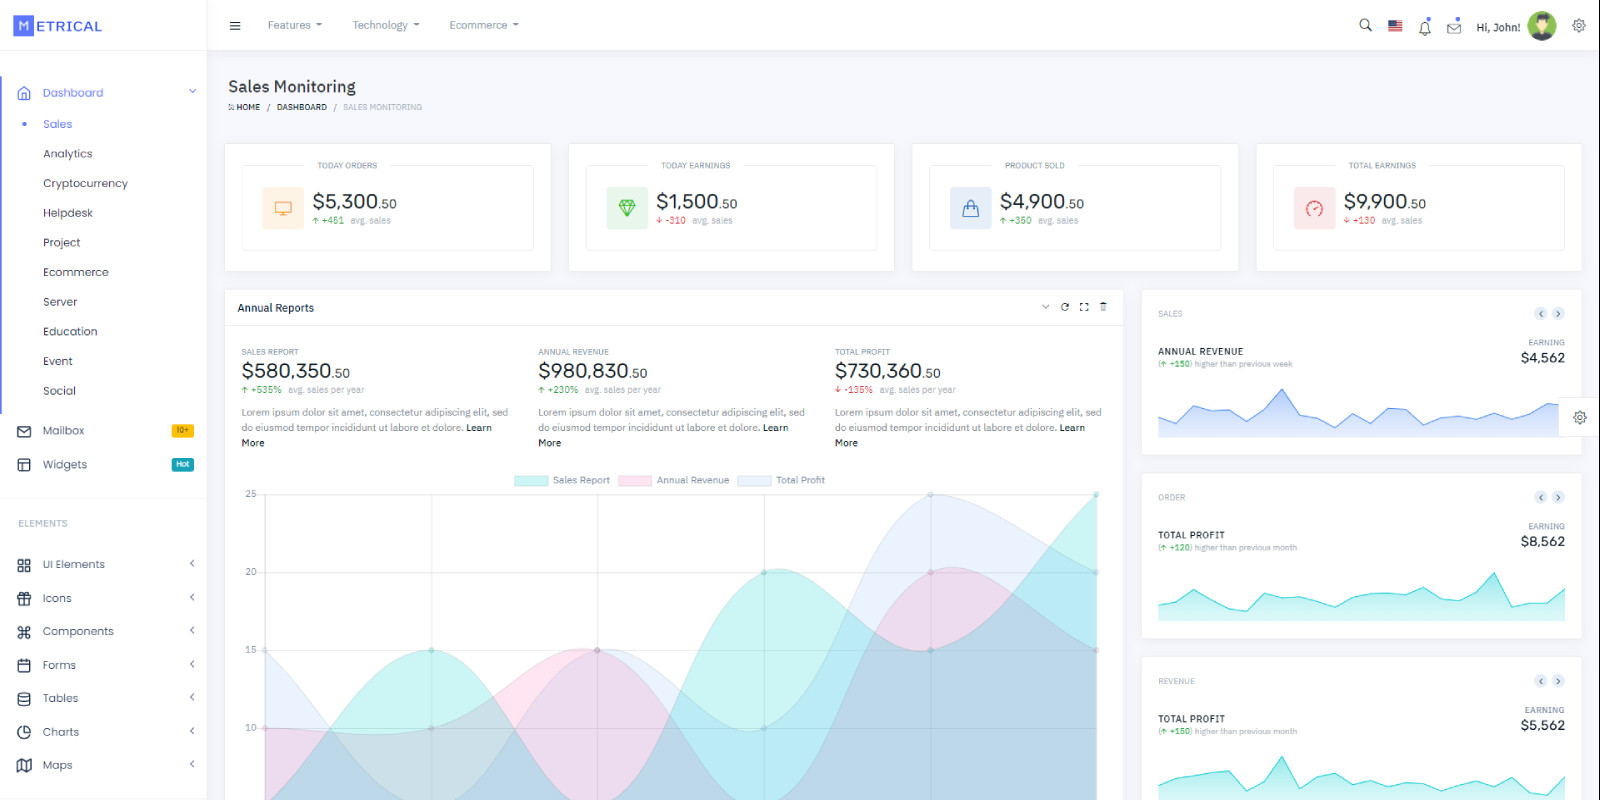Collapse the Annual Reports card with chevron
Image resolution: width=1600 pixels, height=800 pixels.
pos(1046,307)
